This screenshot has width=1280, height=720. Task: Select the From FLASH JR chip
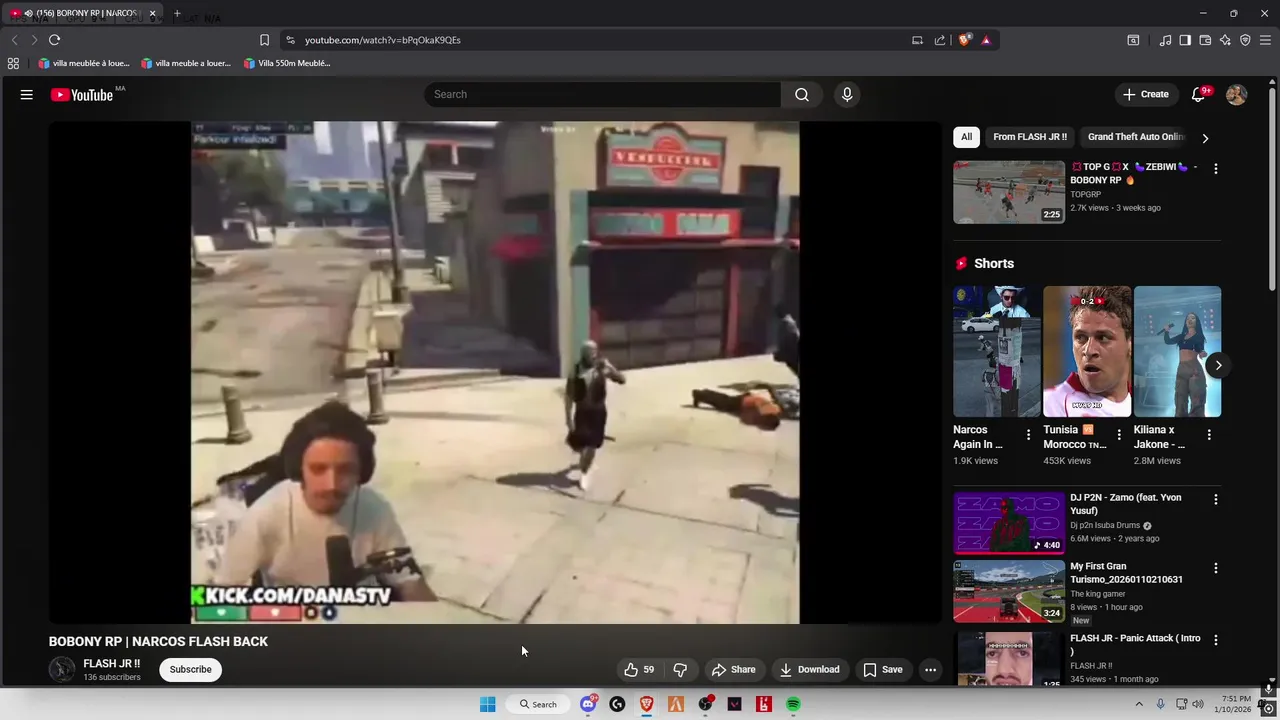tap(1030, 137)
